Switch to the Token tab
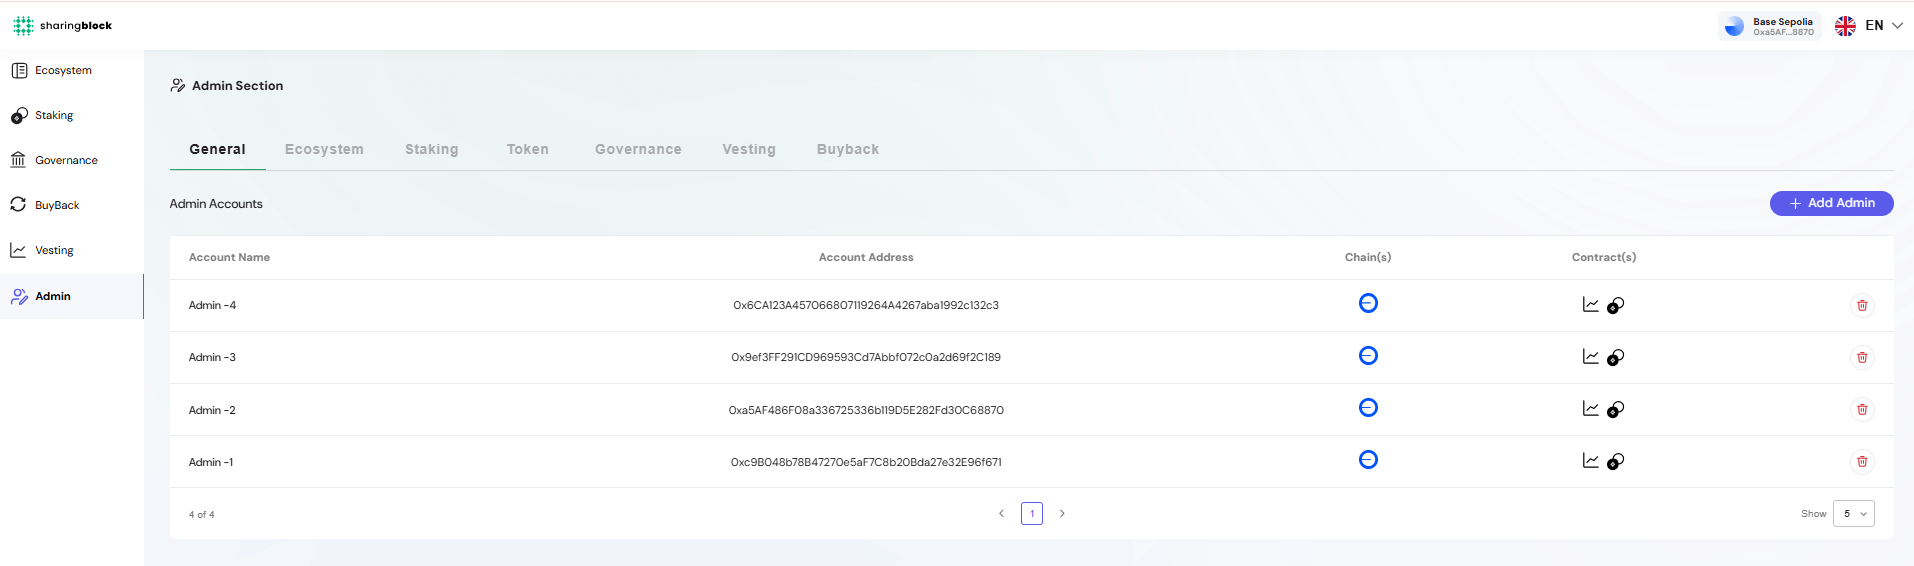This screenshot has height=566, width=1914. click(527, 149)
